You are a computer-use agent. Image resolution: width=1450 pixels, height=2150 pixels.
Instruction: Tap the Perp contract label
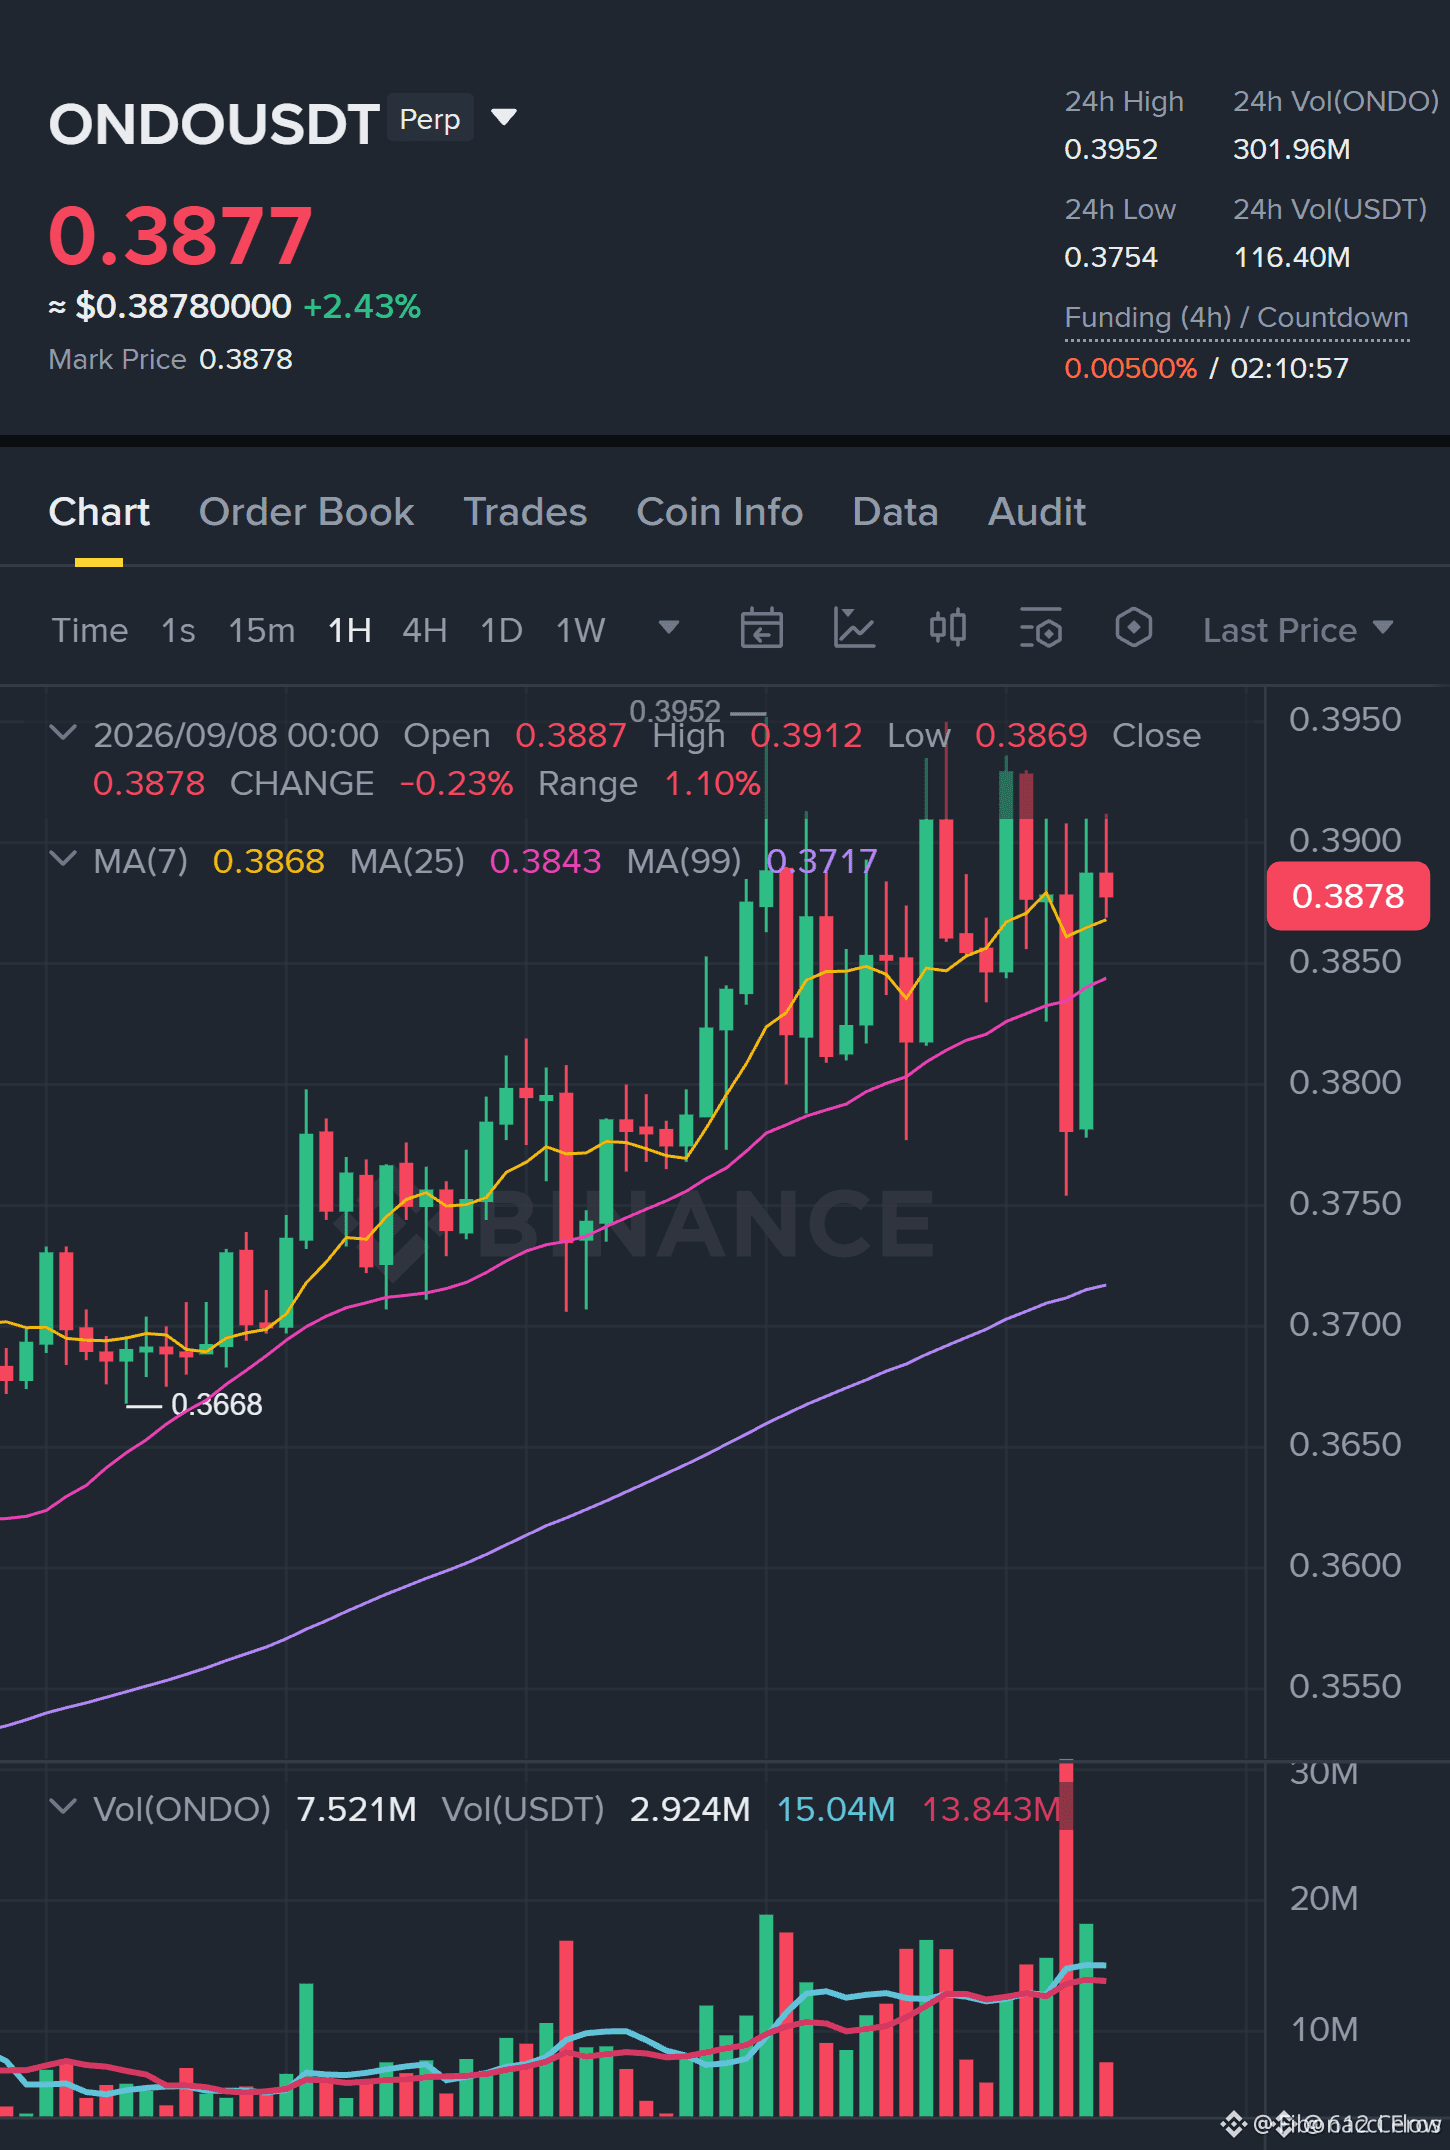point(430,118)
